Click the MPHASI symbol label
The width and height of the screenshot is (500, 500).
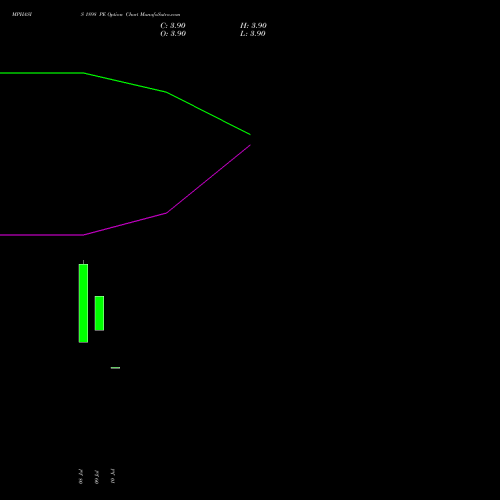[22, 15]
